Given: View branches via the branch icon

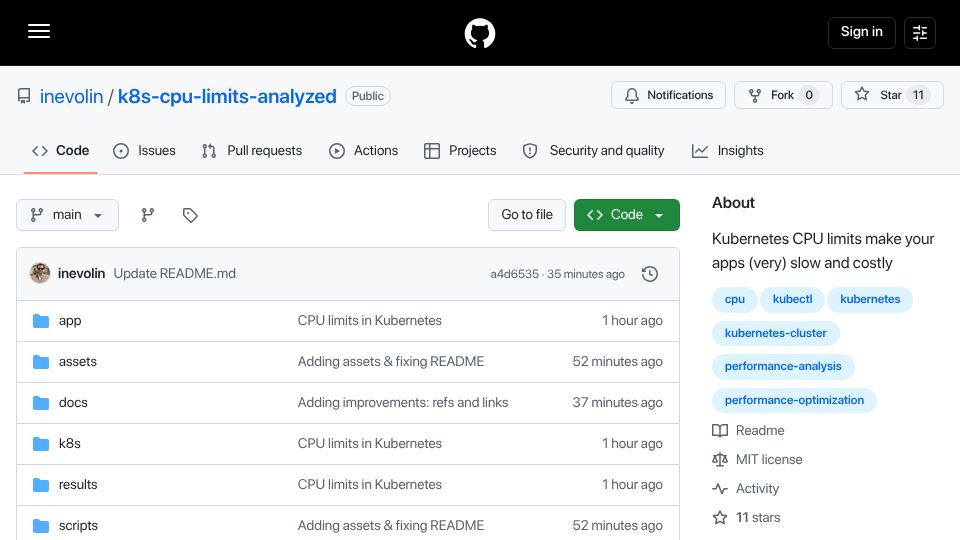Looking at the screenshot, I should pyautogui.click(x=148, y=215).
